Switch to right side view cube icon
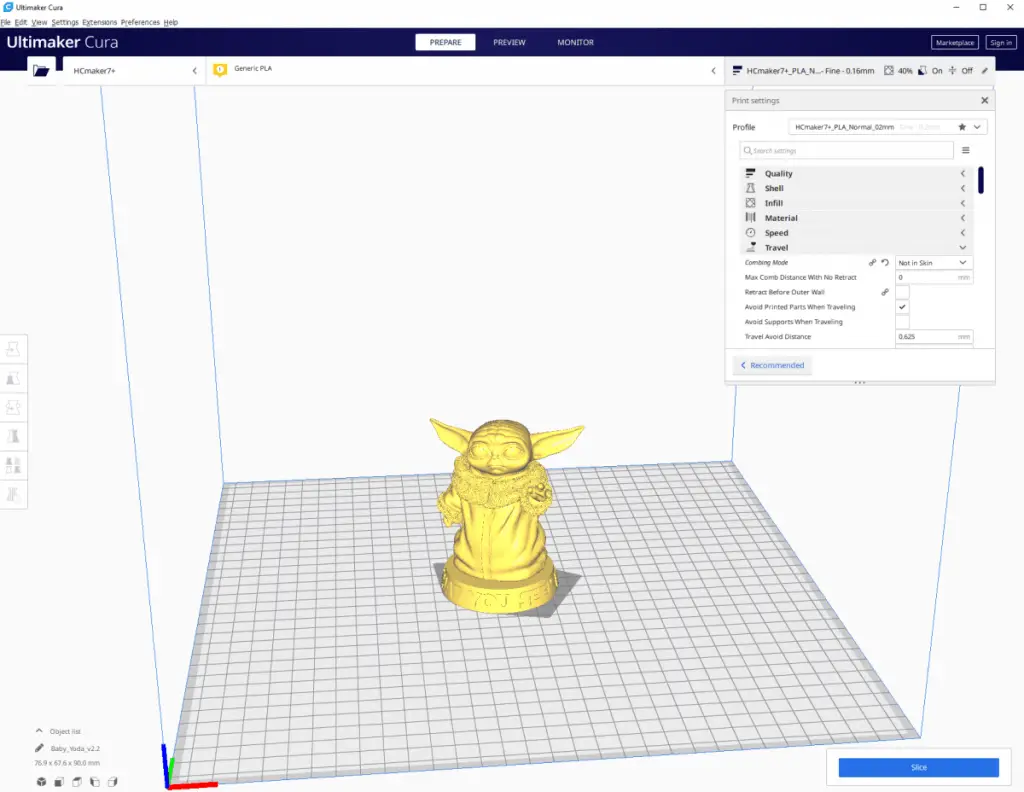 click(x=112, y=782)
